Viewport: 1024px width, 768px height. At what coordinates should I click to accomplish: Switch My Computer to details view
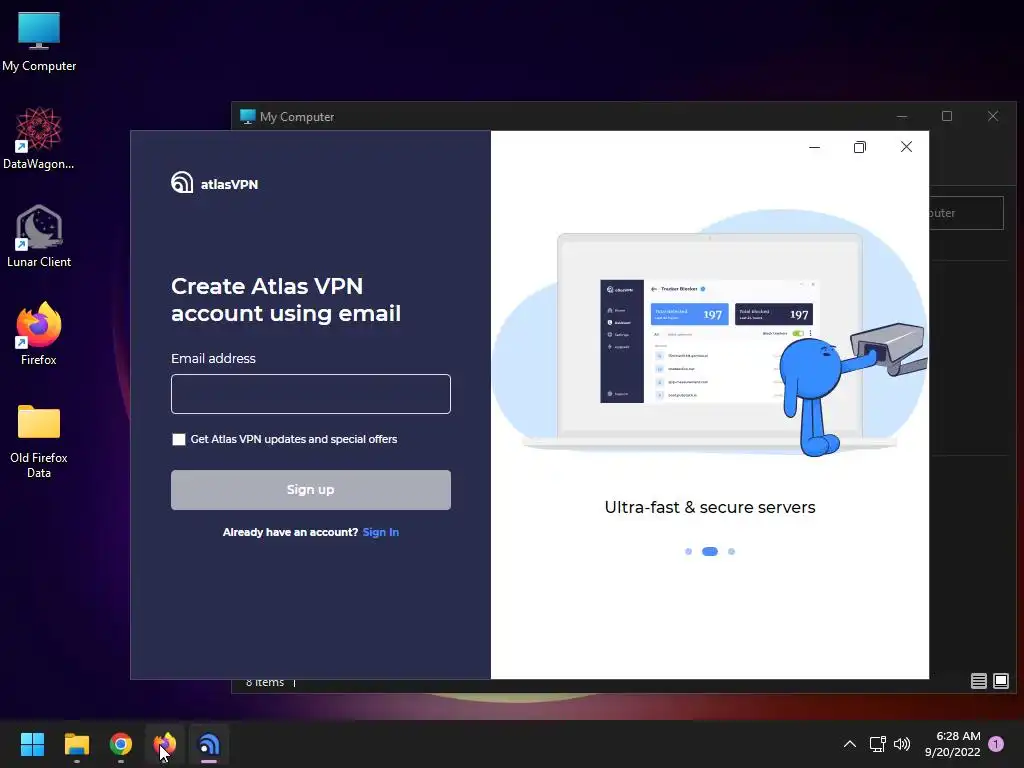(x=978, y=681)
